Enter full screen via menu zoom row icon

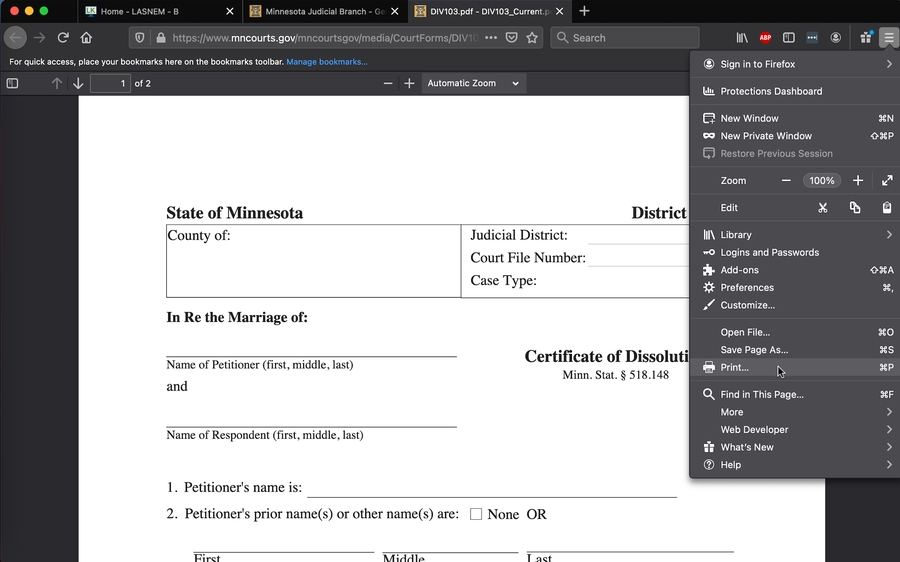(887, 181)
